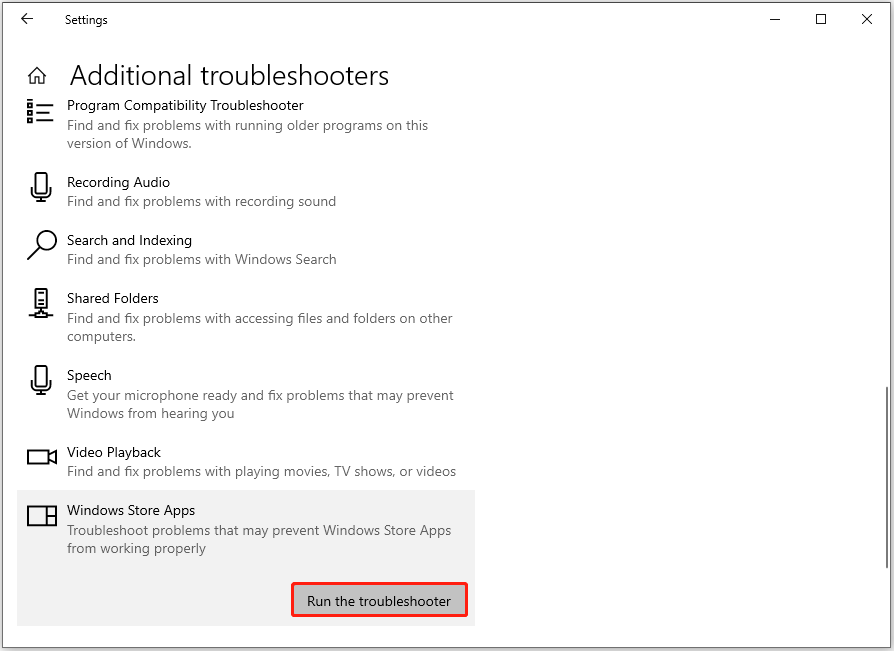Run the Windows Store Apps troubleshooter

click(x=379, y=600)
